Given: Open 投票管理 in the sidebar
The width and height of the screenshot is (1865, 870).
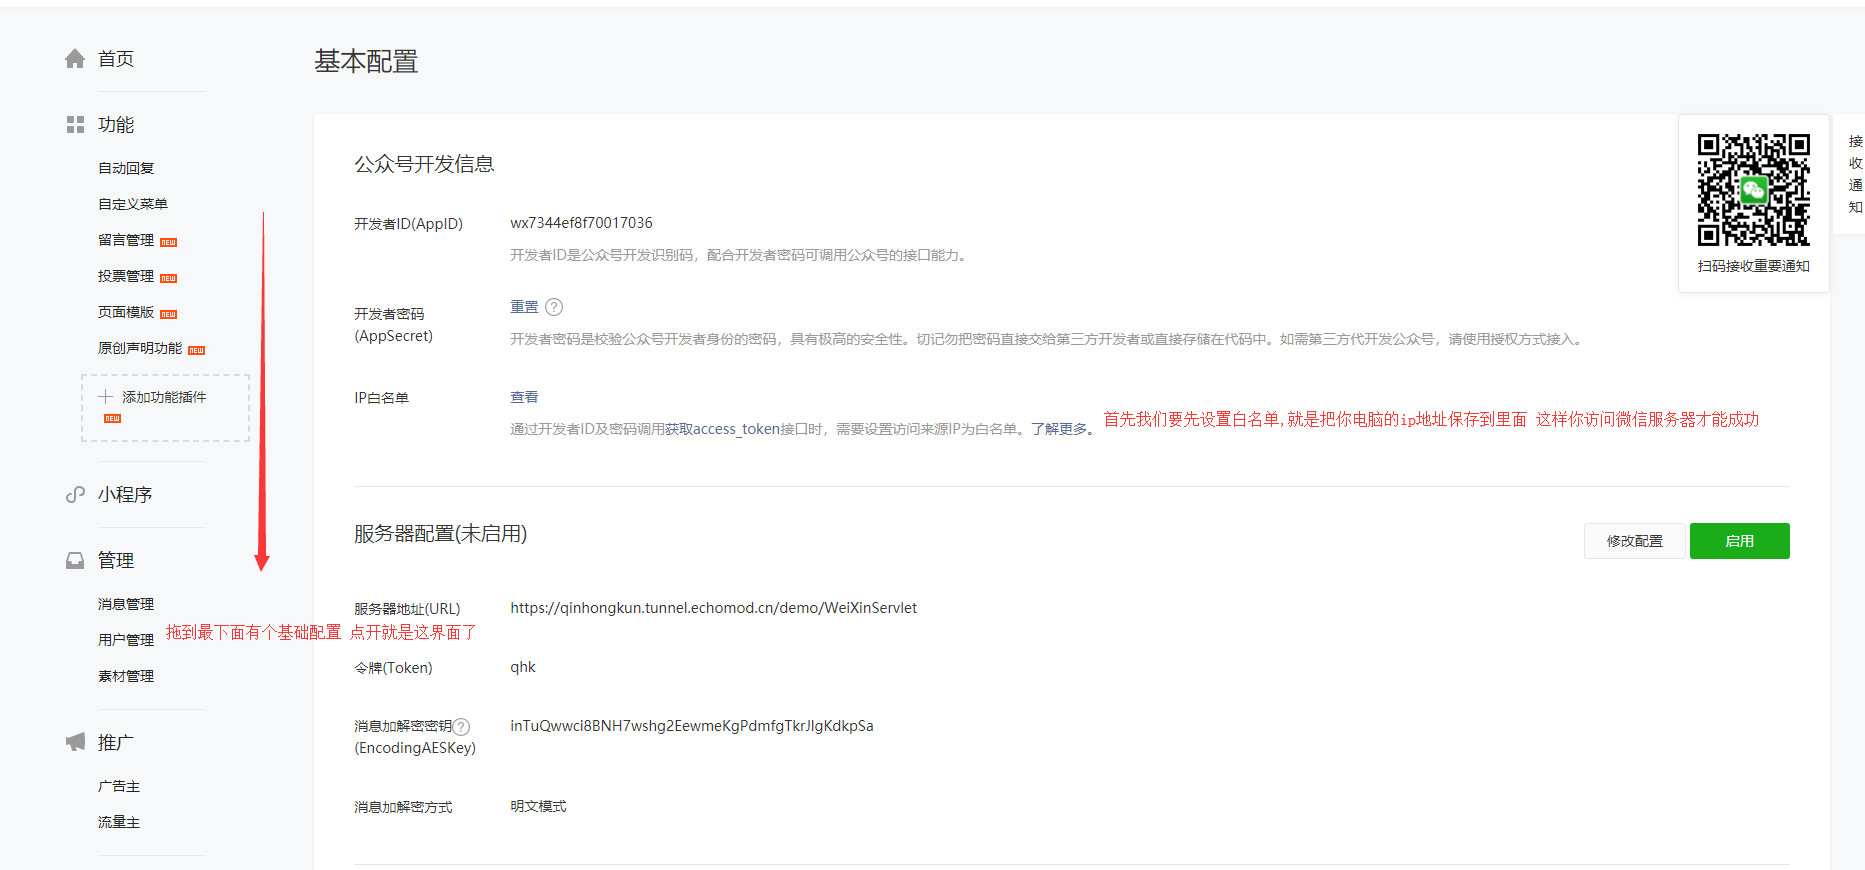Looking at the screenshot, I should click(x=126, y=276).
